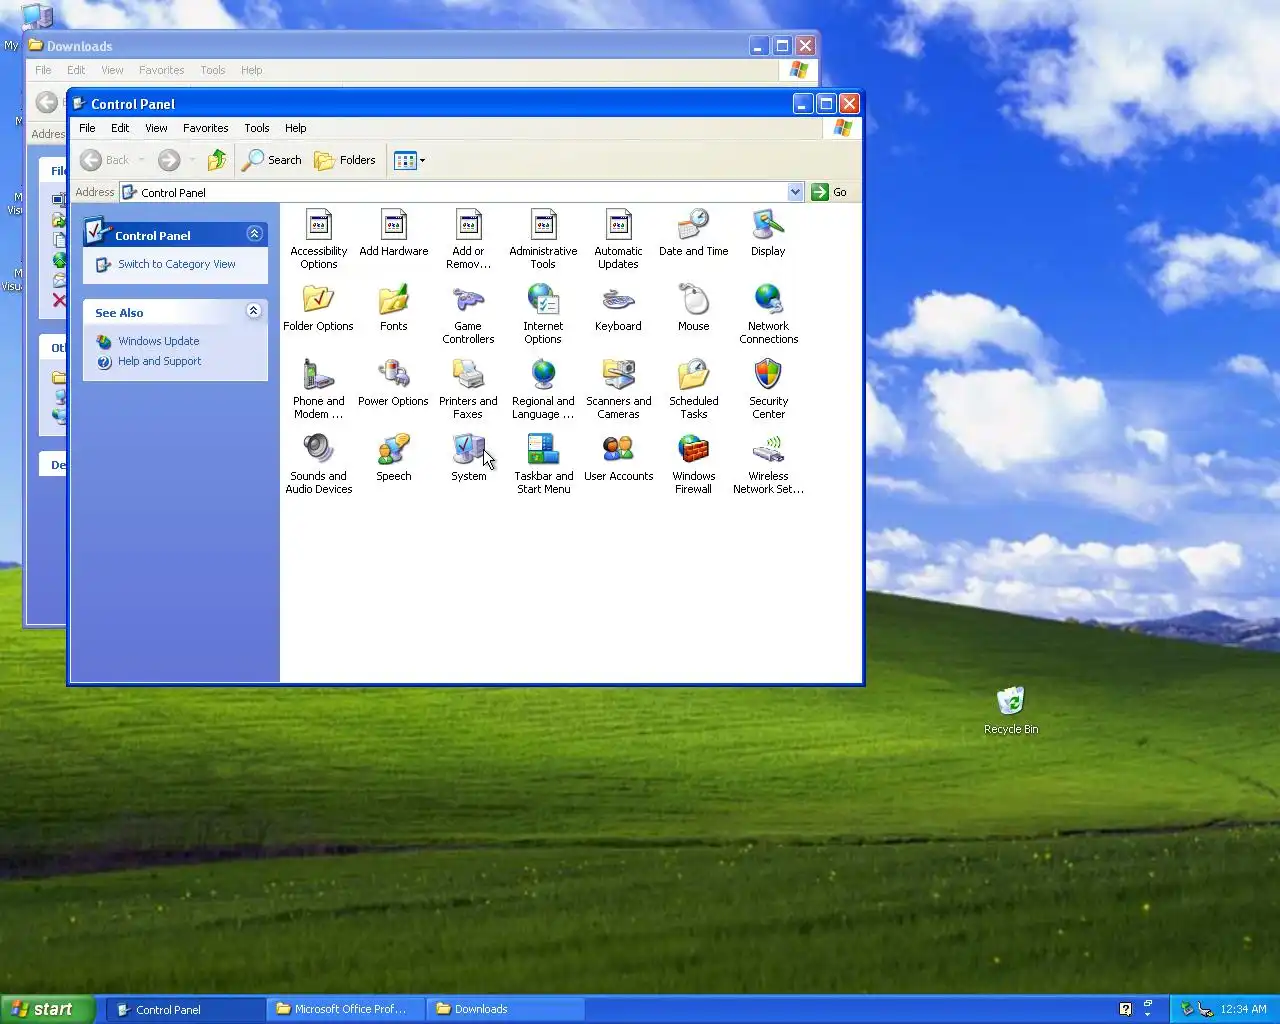Open Edit menu in Control Panel
Viewport: 1280px width, 1024px height.
120,128
